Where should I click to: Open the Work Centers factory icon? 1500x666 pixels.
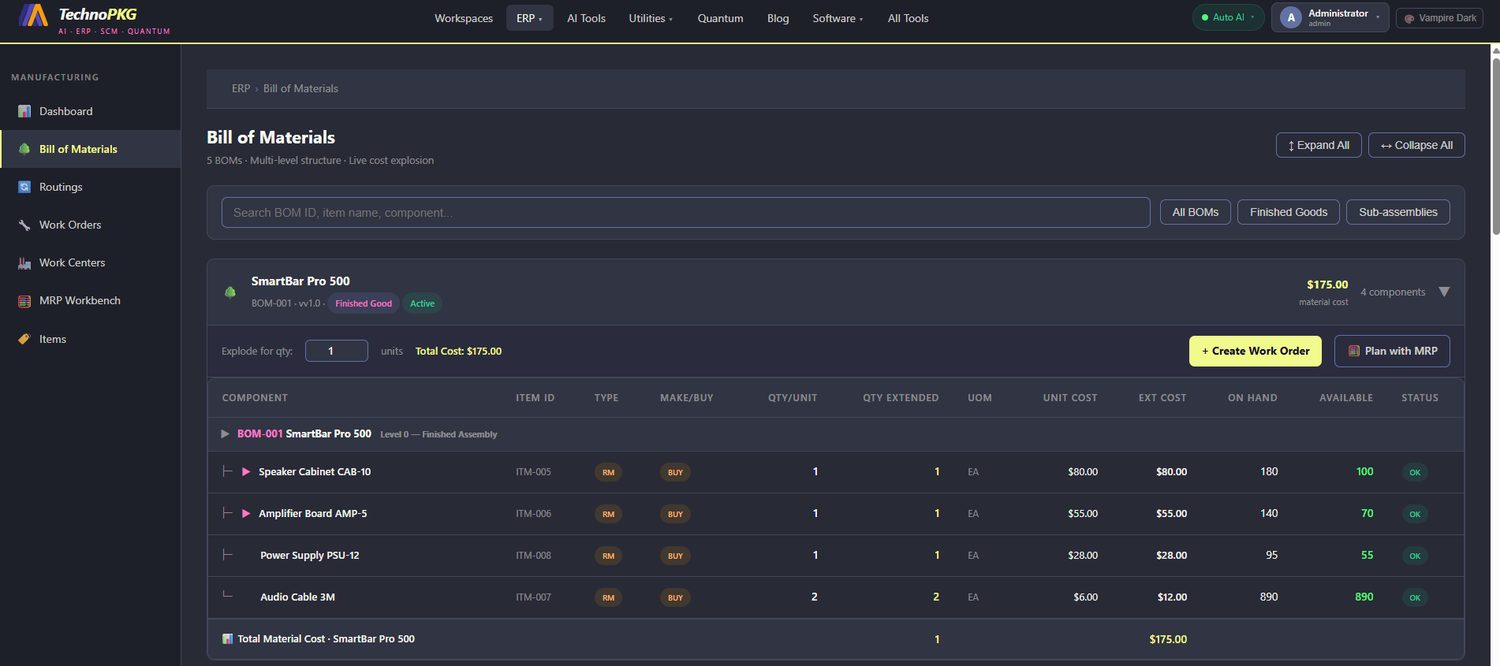coord(24,263)
